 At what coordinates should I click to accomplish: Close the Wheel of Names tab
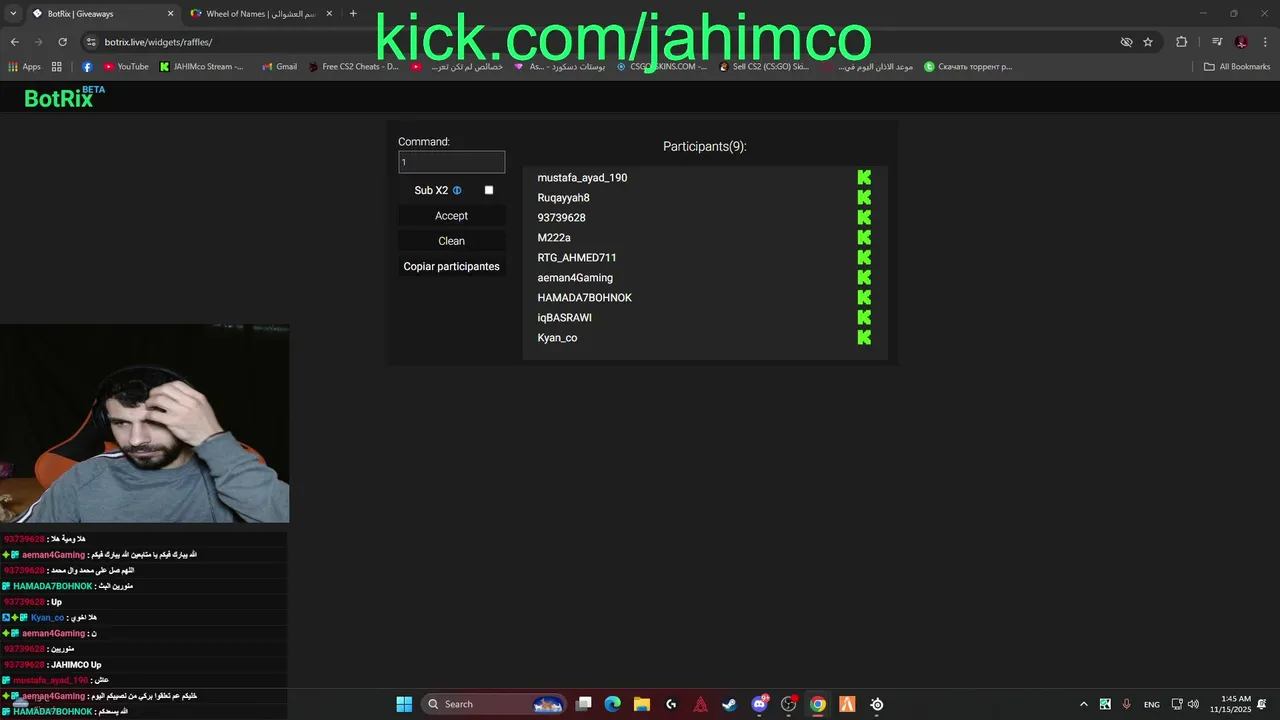pos(329,14)
